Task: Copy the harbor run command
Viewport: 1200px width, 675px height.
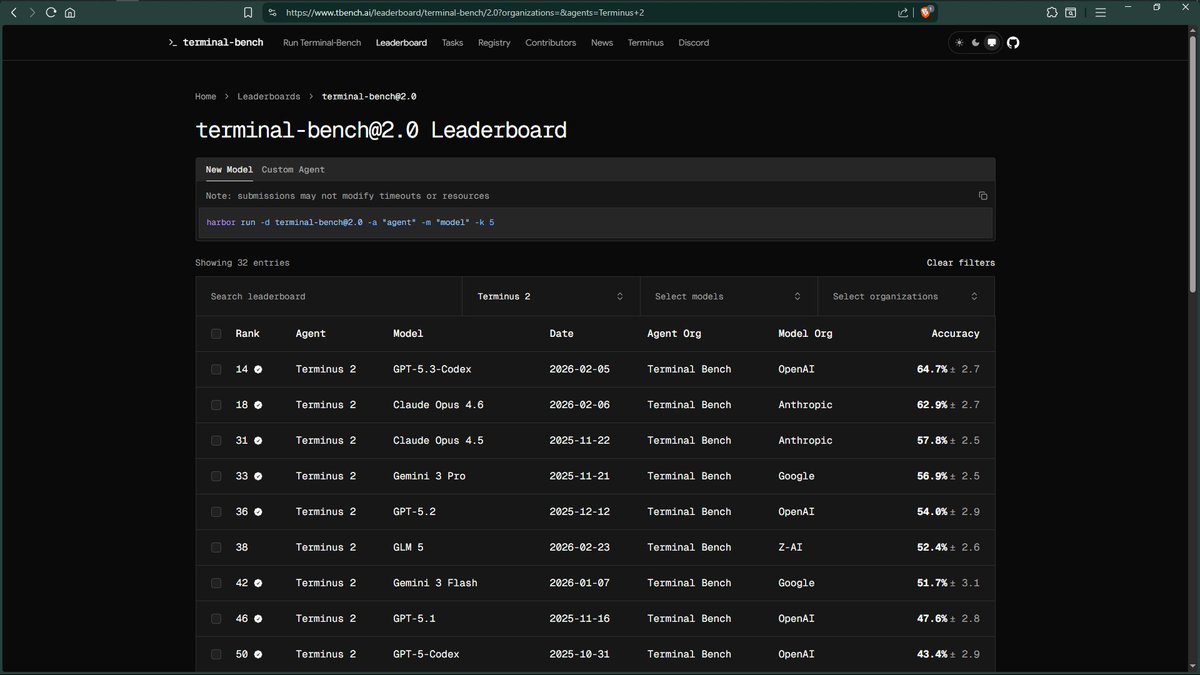Action: [983, 196]
